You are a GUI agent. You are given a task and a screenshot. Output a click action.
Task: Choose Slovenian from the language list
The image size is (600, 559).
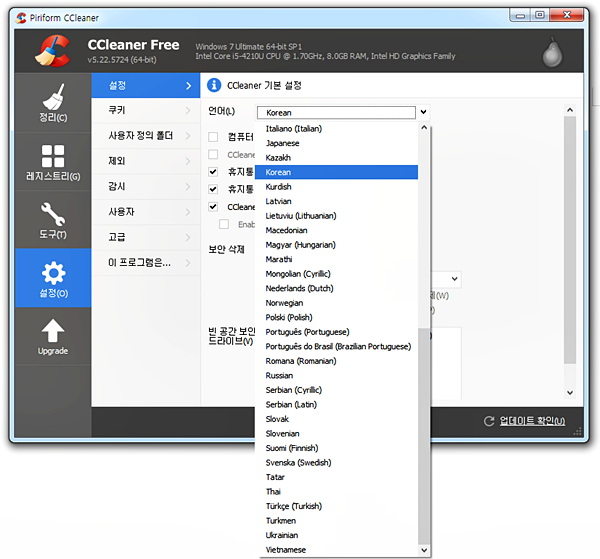tap(336, 434)
